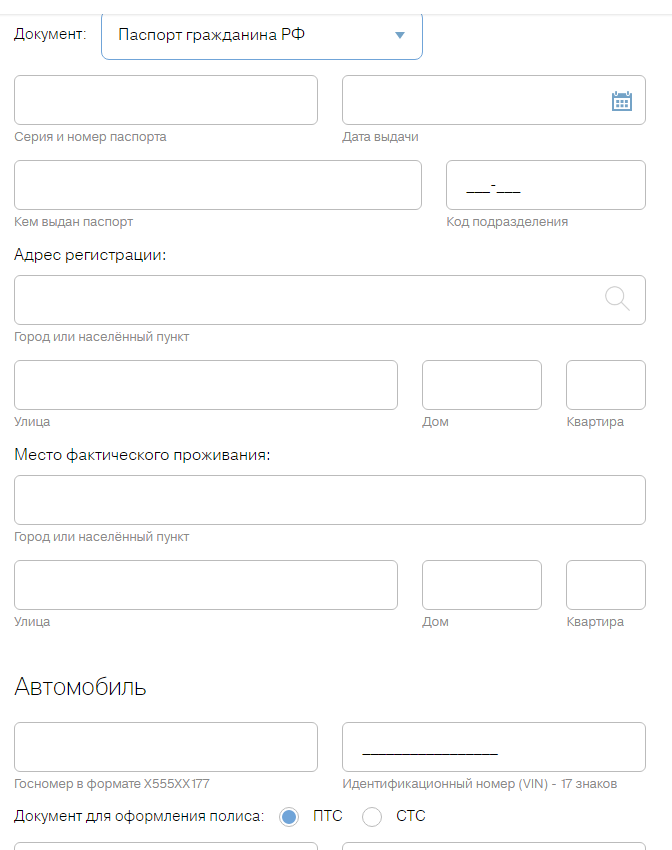Click the registration apartment field
Viewport: 672px width, 850px height.
pos(606,385)
